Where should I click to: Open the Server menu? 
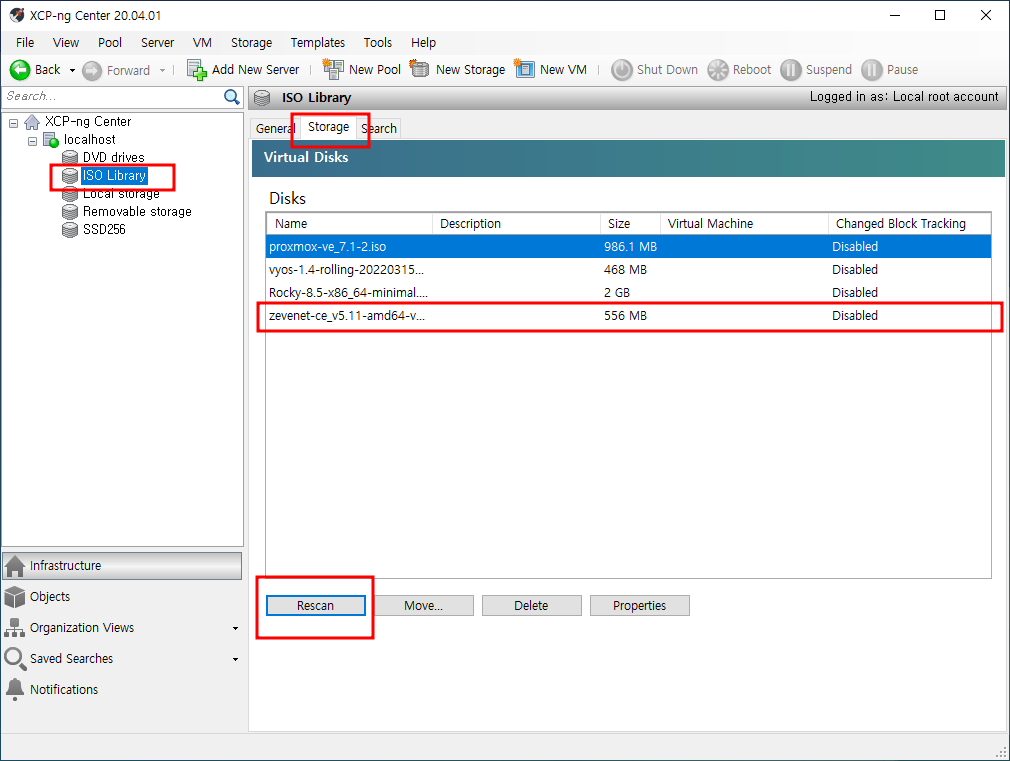coord(157,43)
